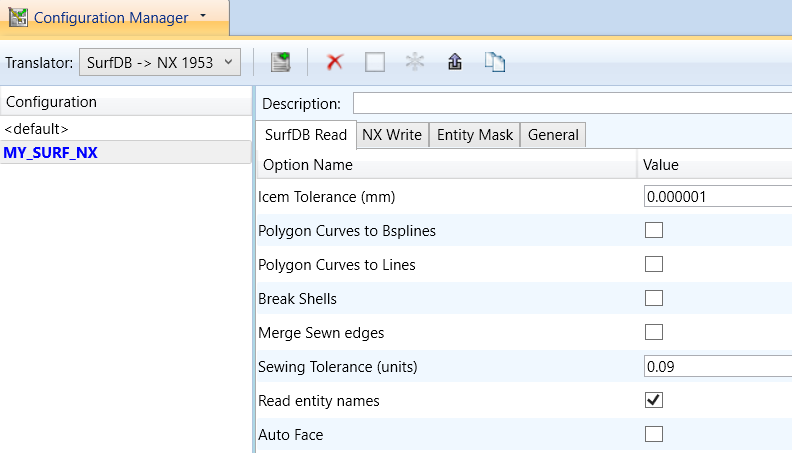Click the Configuration column header

click(x=126, y=102)
